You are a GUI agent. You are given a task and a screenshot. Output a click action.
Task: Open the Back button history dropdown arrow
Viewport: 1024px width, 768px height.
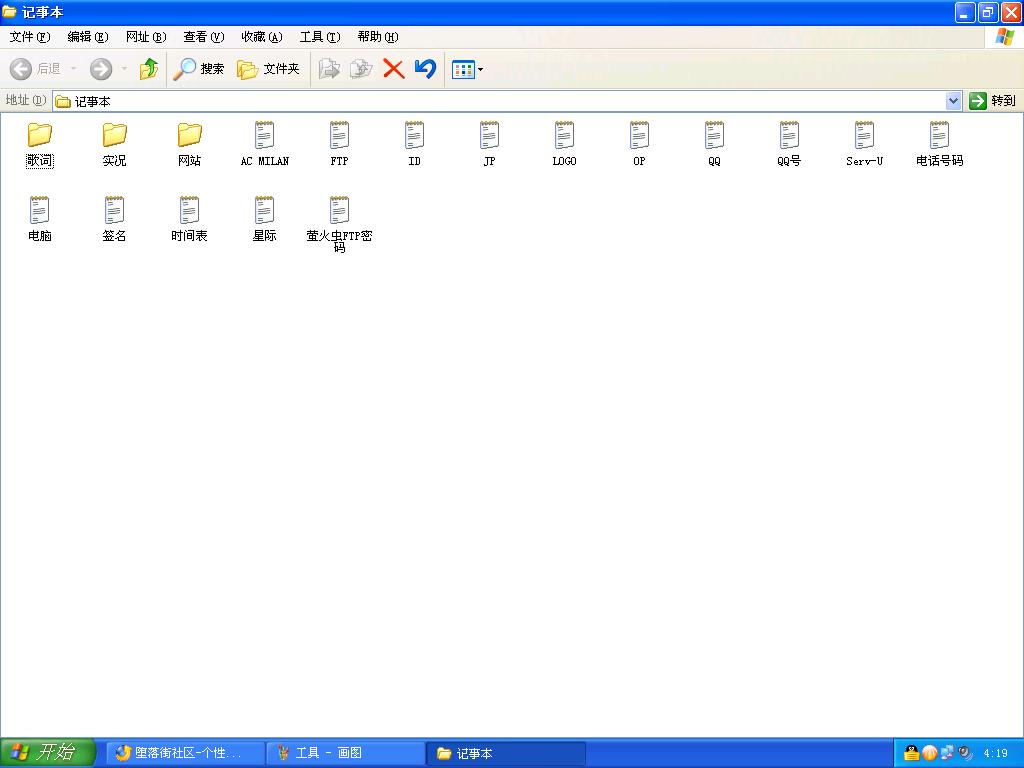click(x=73, y=69)
